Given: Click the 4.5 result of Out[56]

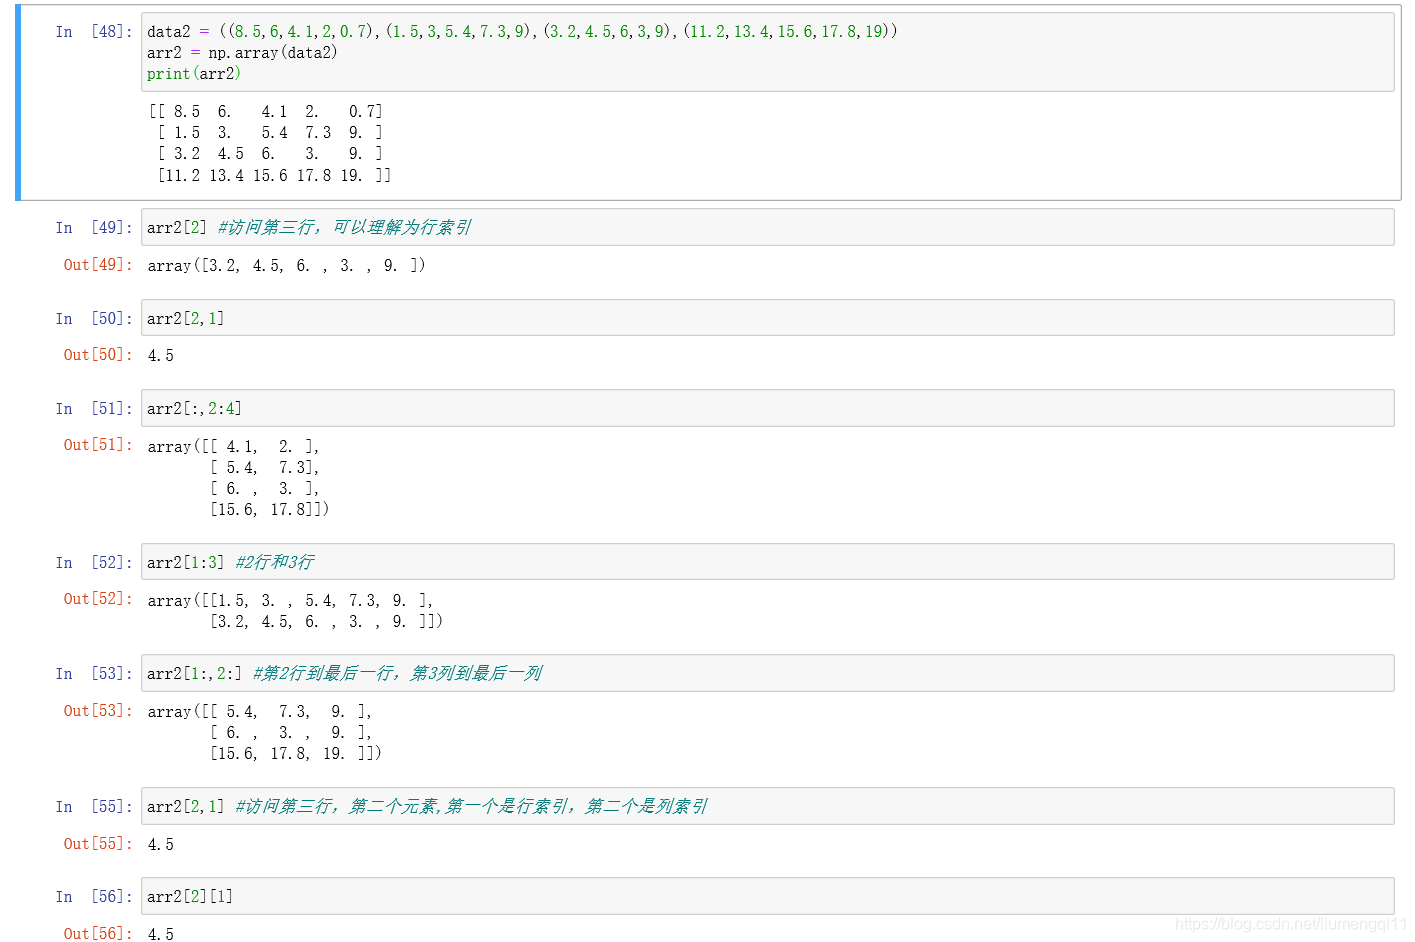Looking at the screenshot, I should tap(160, 934).
